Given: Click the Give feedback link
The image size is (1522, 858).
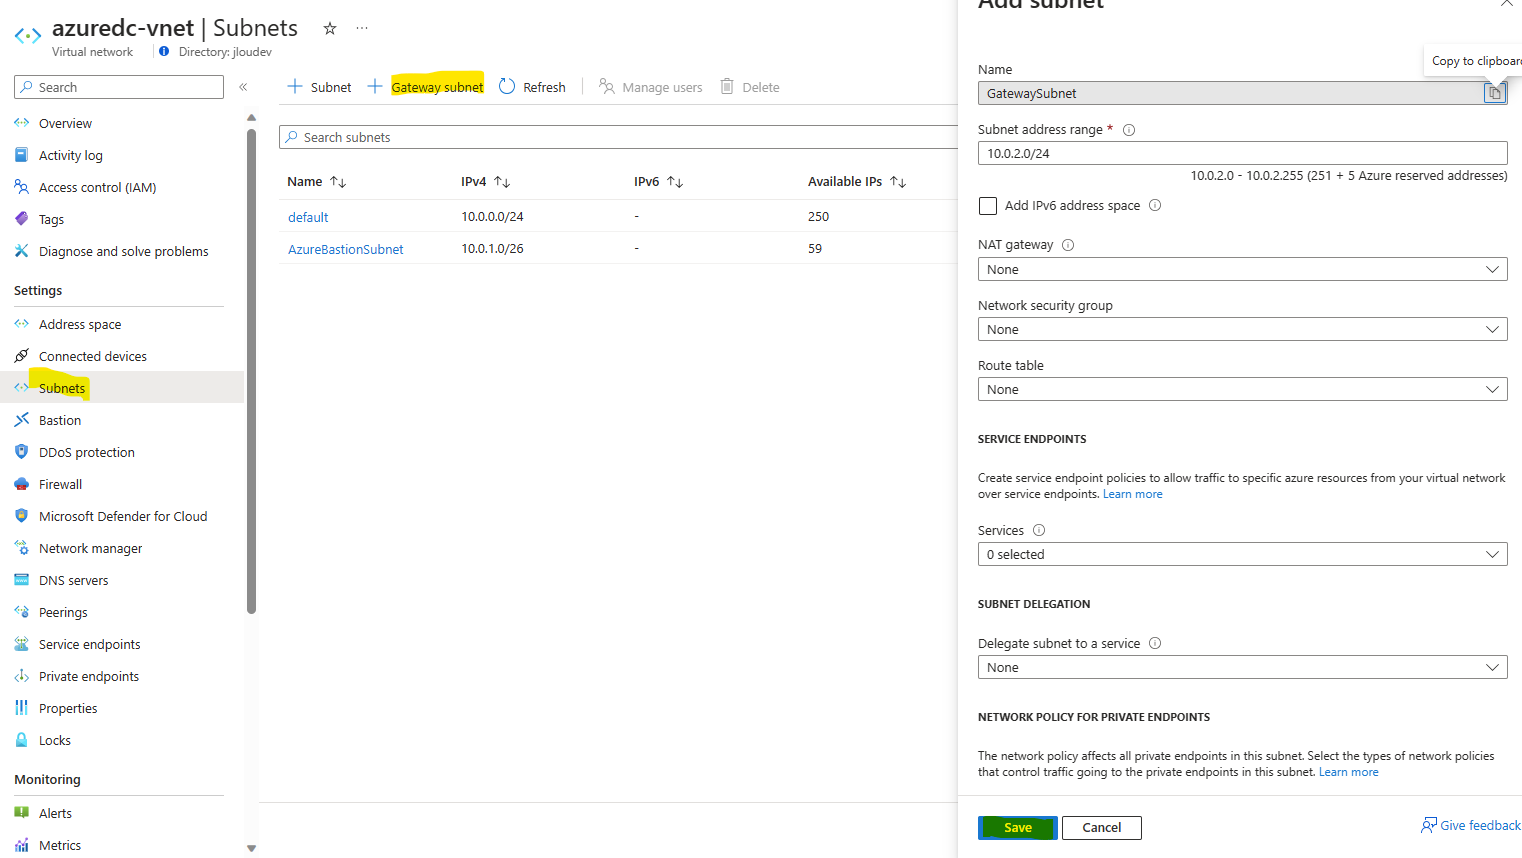Looking at the screenshot, I should pyautogui.click(x=1471, y=825).
